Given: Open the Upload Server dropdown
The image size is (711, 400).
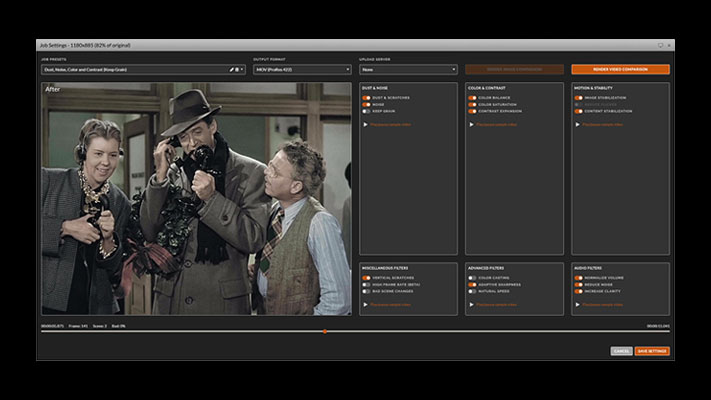Looking at the screenshot, I should (408, 69).
